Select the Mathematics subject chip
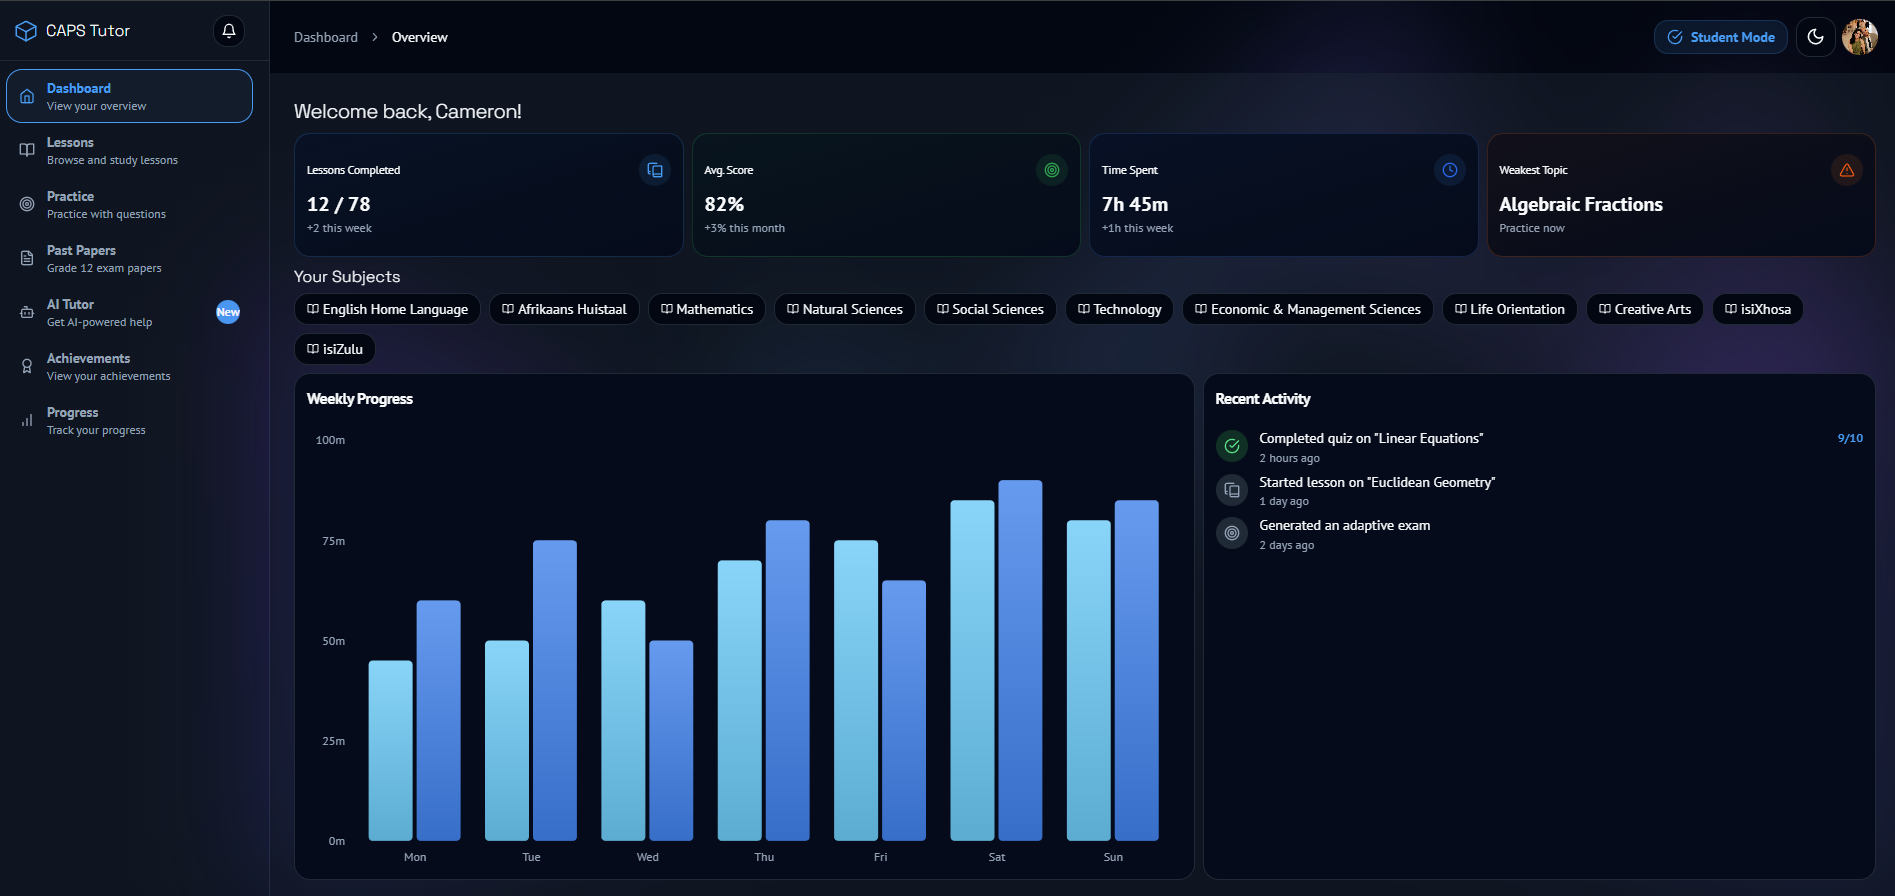This screenshot has height=896, width=1895. click(x=707, y=309)
